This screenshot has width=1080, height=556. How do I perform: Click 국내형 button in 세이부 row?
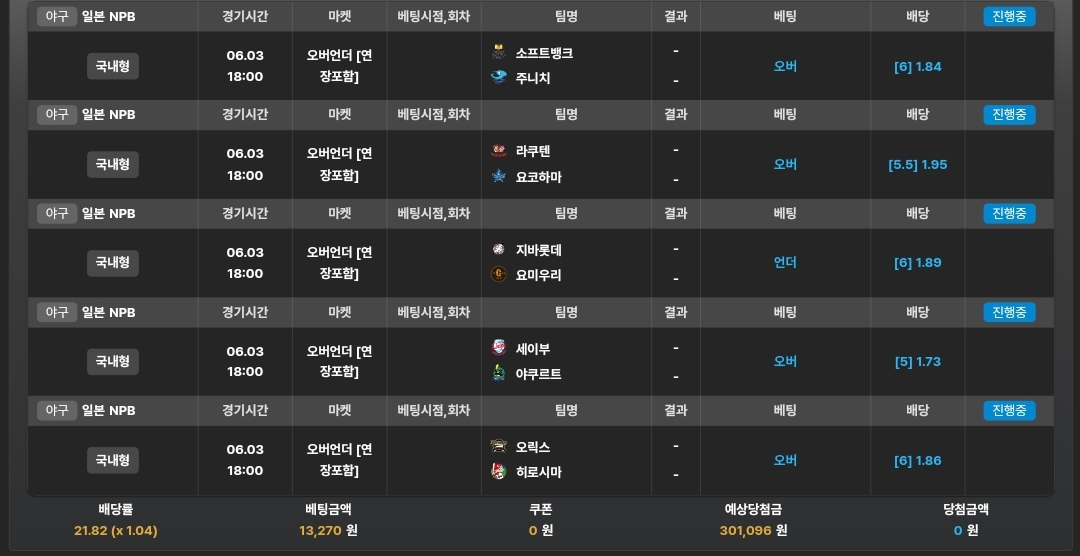(x=113, y=362)
